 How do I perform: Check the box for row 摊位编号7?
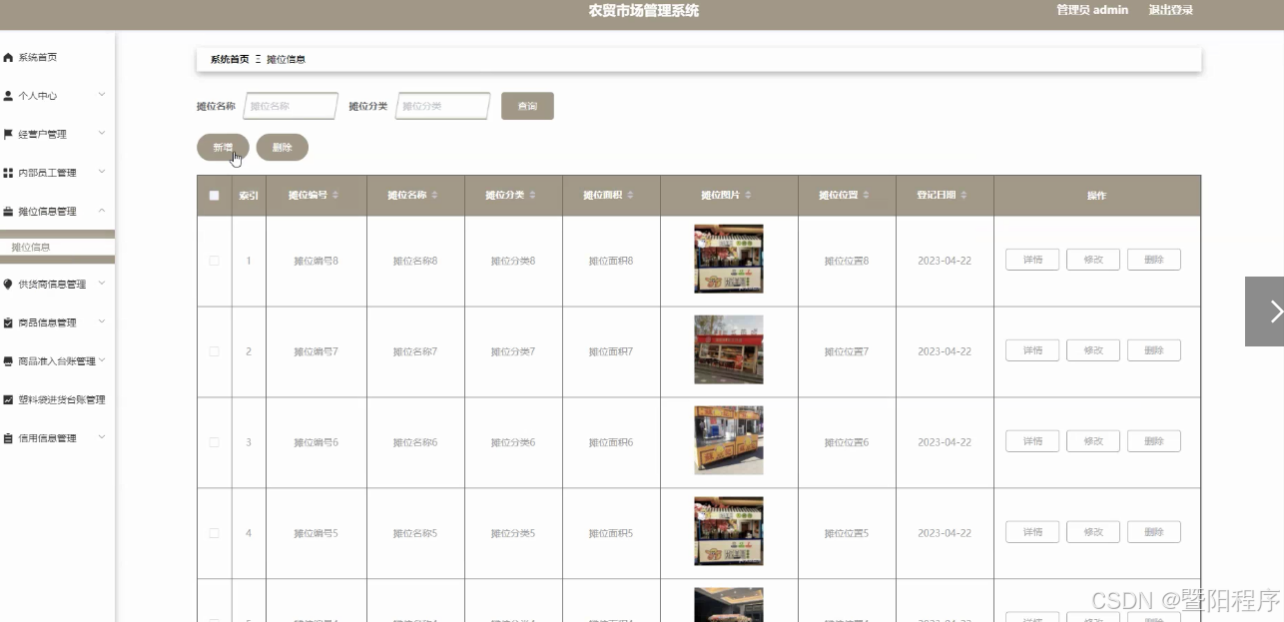214,351
